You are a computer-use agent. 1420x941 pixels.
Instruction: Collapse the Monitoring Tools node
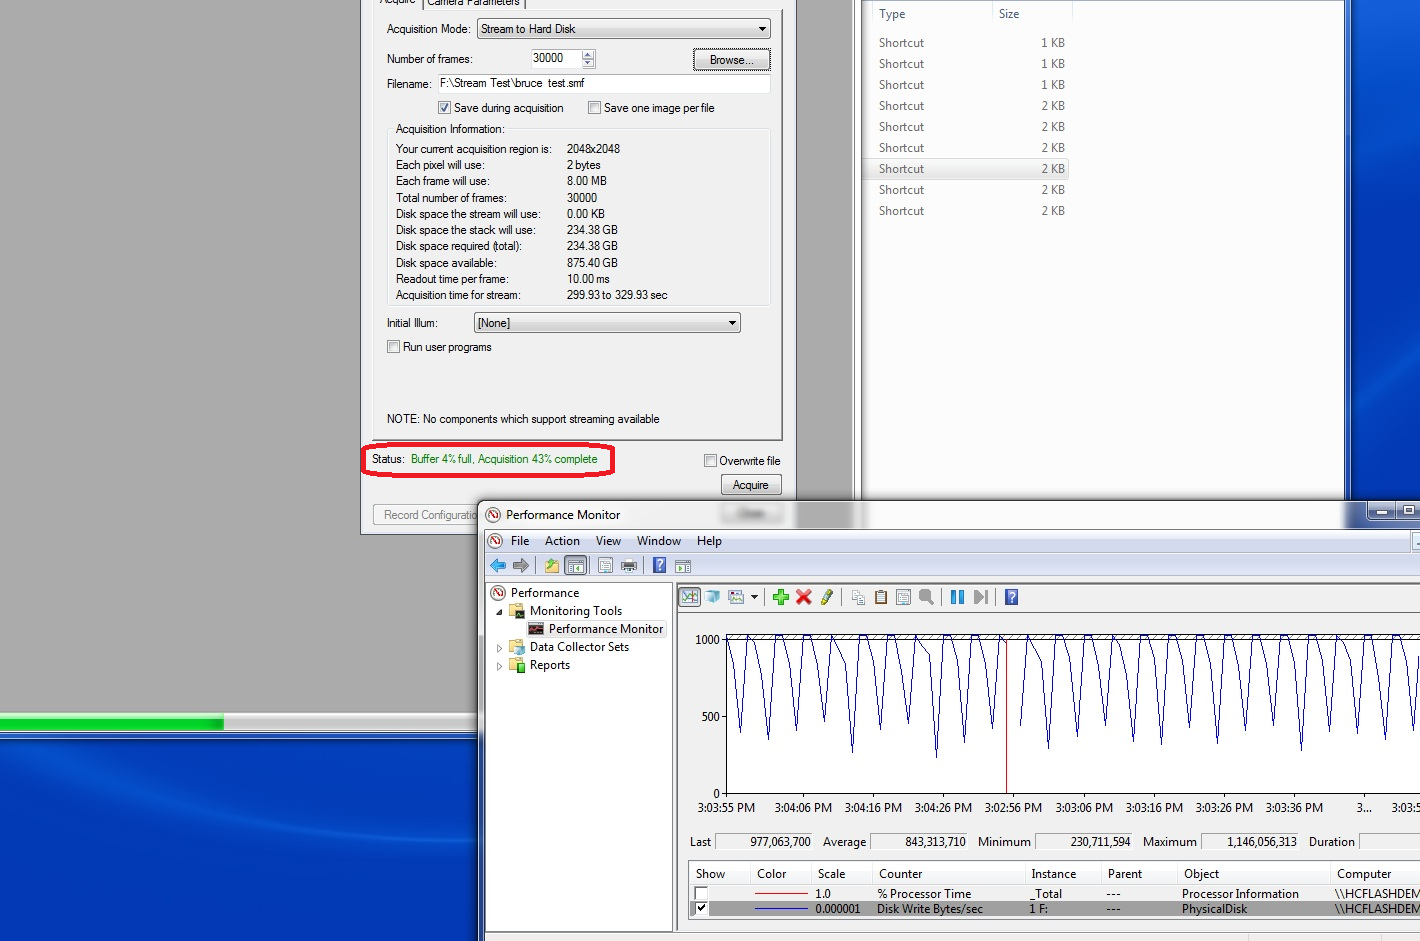[x=500, y=611]
